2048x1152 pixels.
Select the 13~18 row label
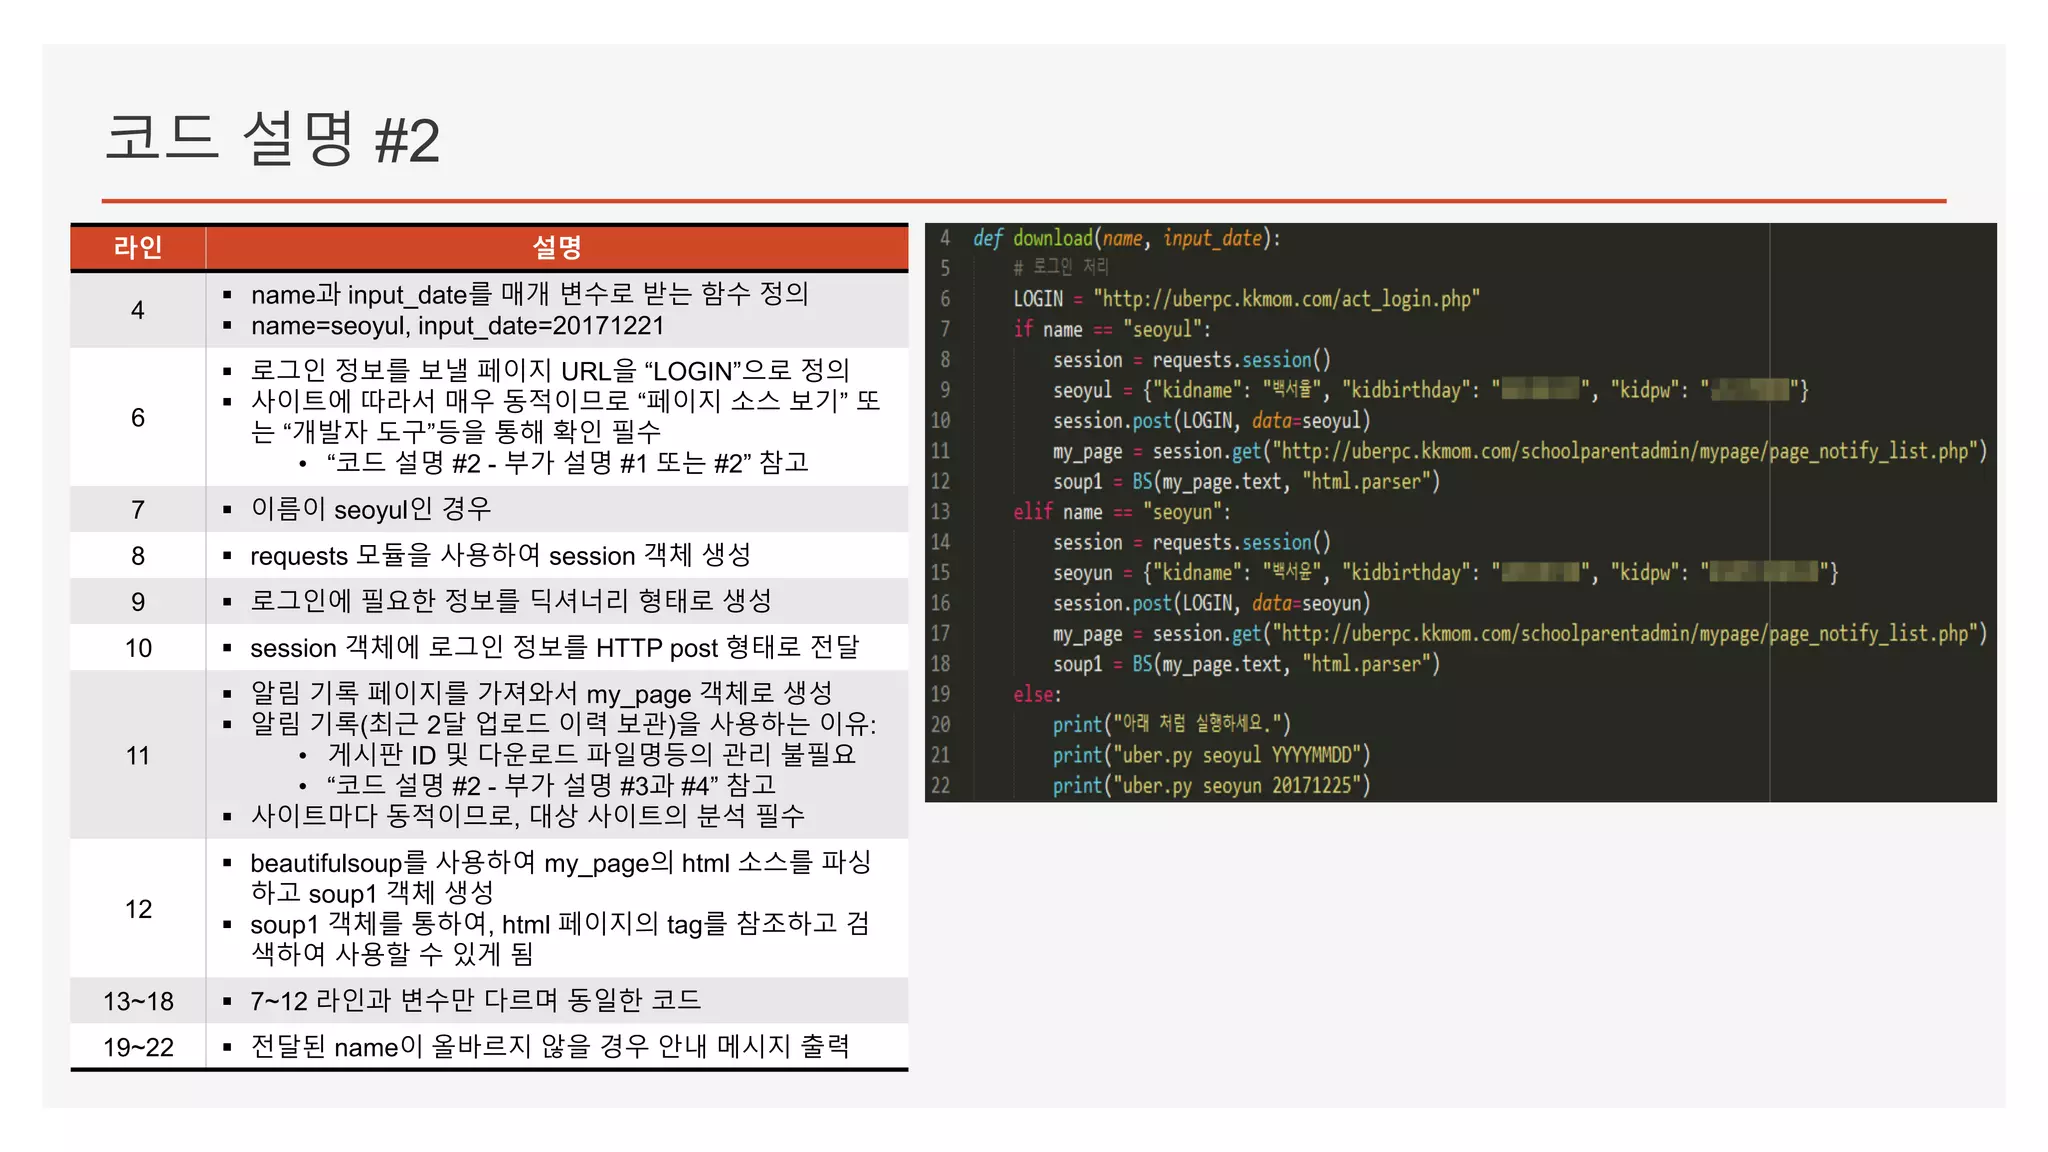[138, 1001]
